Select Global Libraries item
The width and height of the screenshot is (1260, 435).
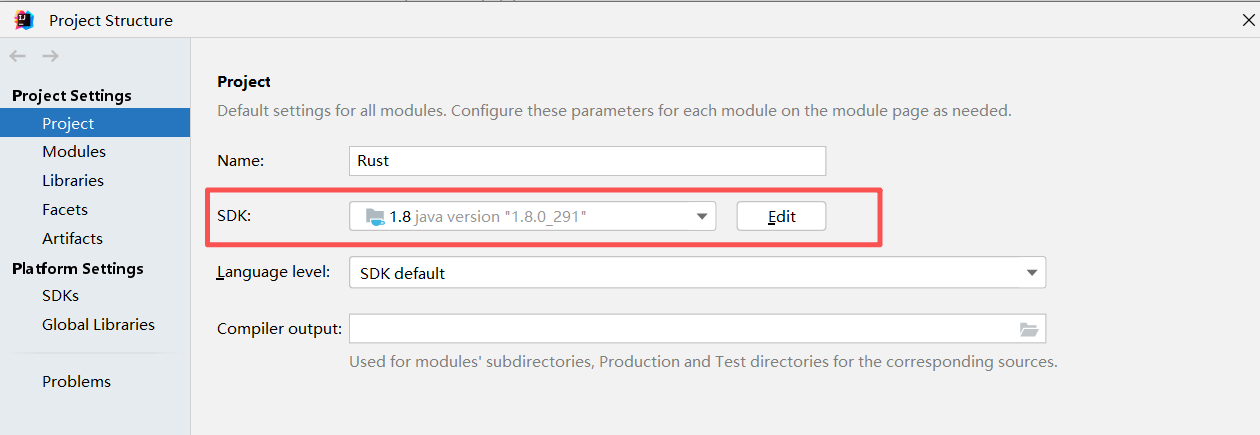tap(98, 325)
